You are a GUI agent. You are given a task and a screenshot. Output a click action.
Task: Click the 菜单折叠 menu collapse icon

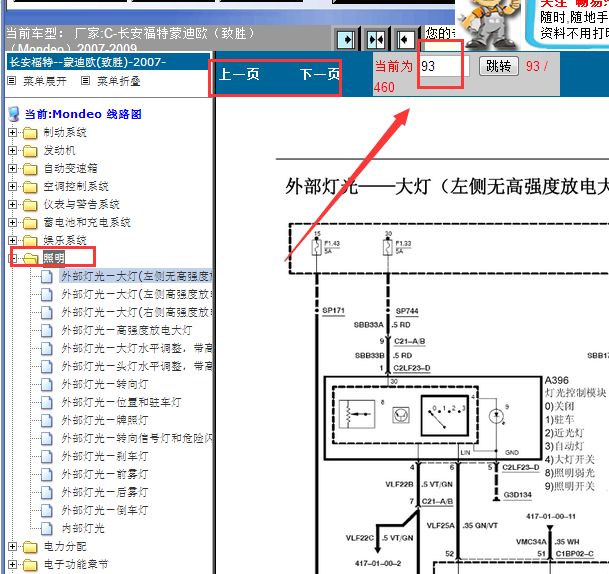pyautogui.click(x=85, y=81)
